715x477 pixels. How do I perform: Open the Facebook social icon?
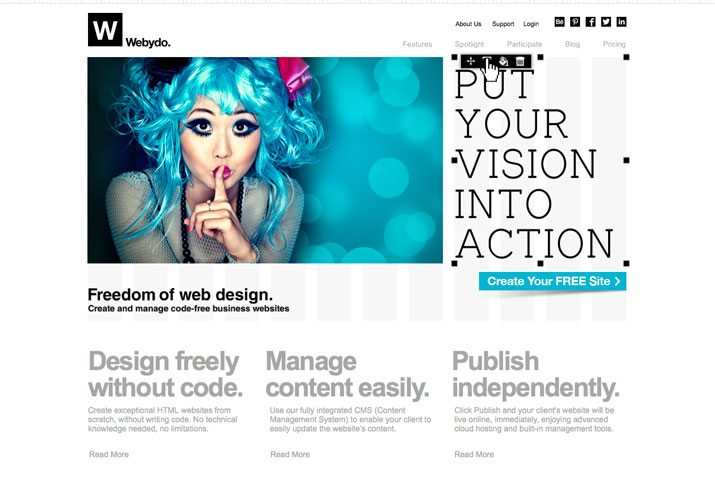(591, 21)
